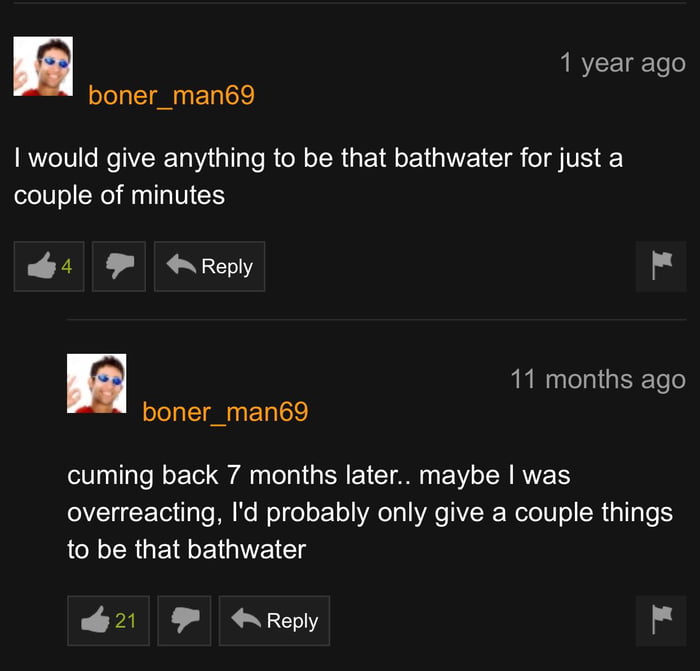Reply to the bathwater comment from 1 year ago
Screen dimensions: 700x671
209,267
